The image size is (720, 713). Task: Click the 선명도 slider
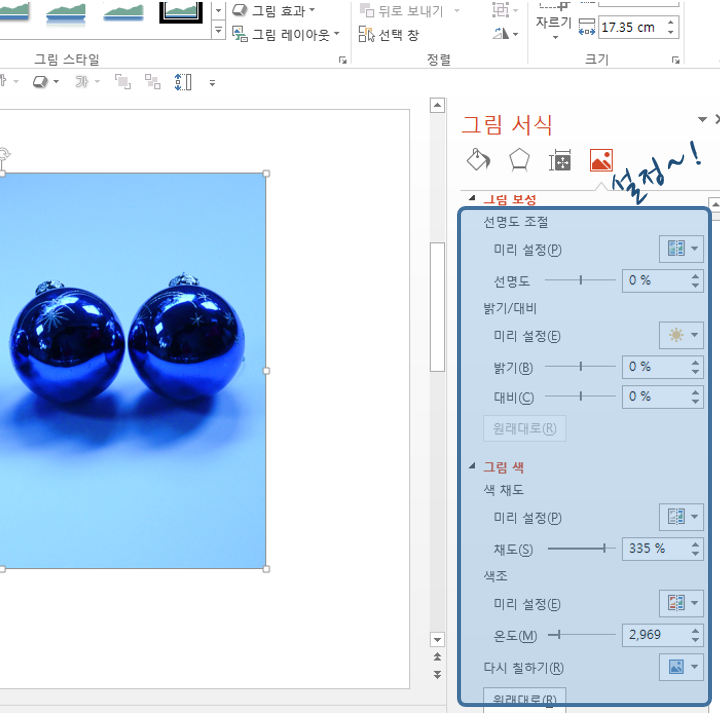click(x=580, y=280)
